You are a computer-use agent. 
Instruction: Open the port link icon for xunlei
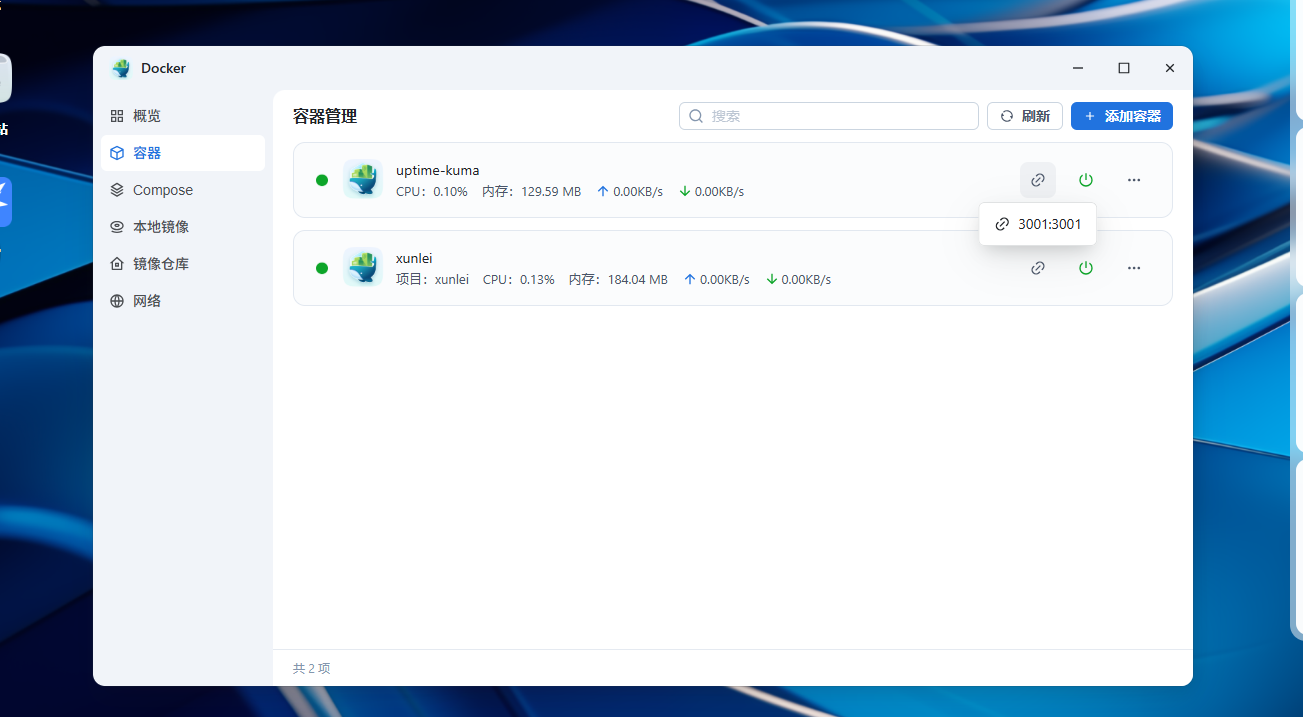[1038, 268]
